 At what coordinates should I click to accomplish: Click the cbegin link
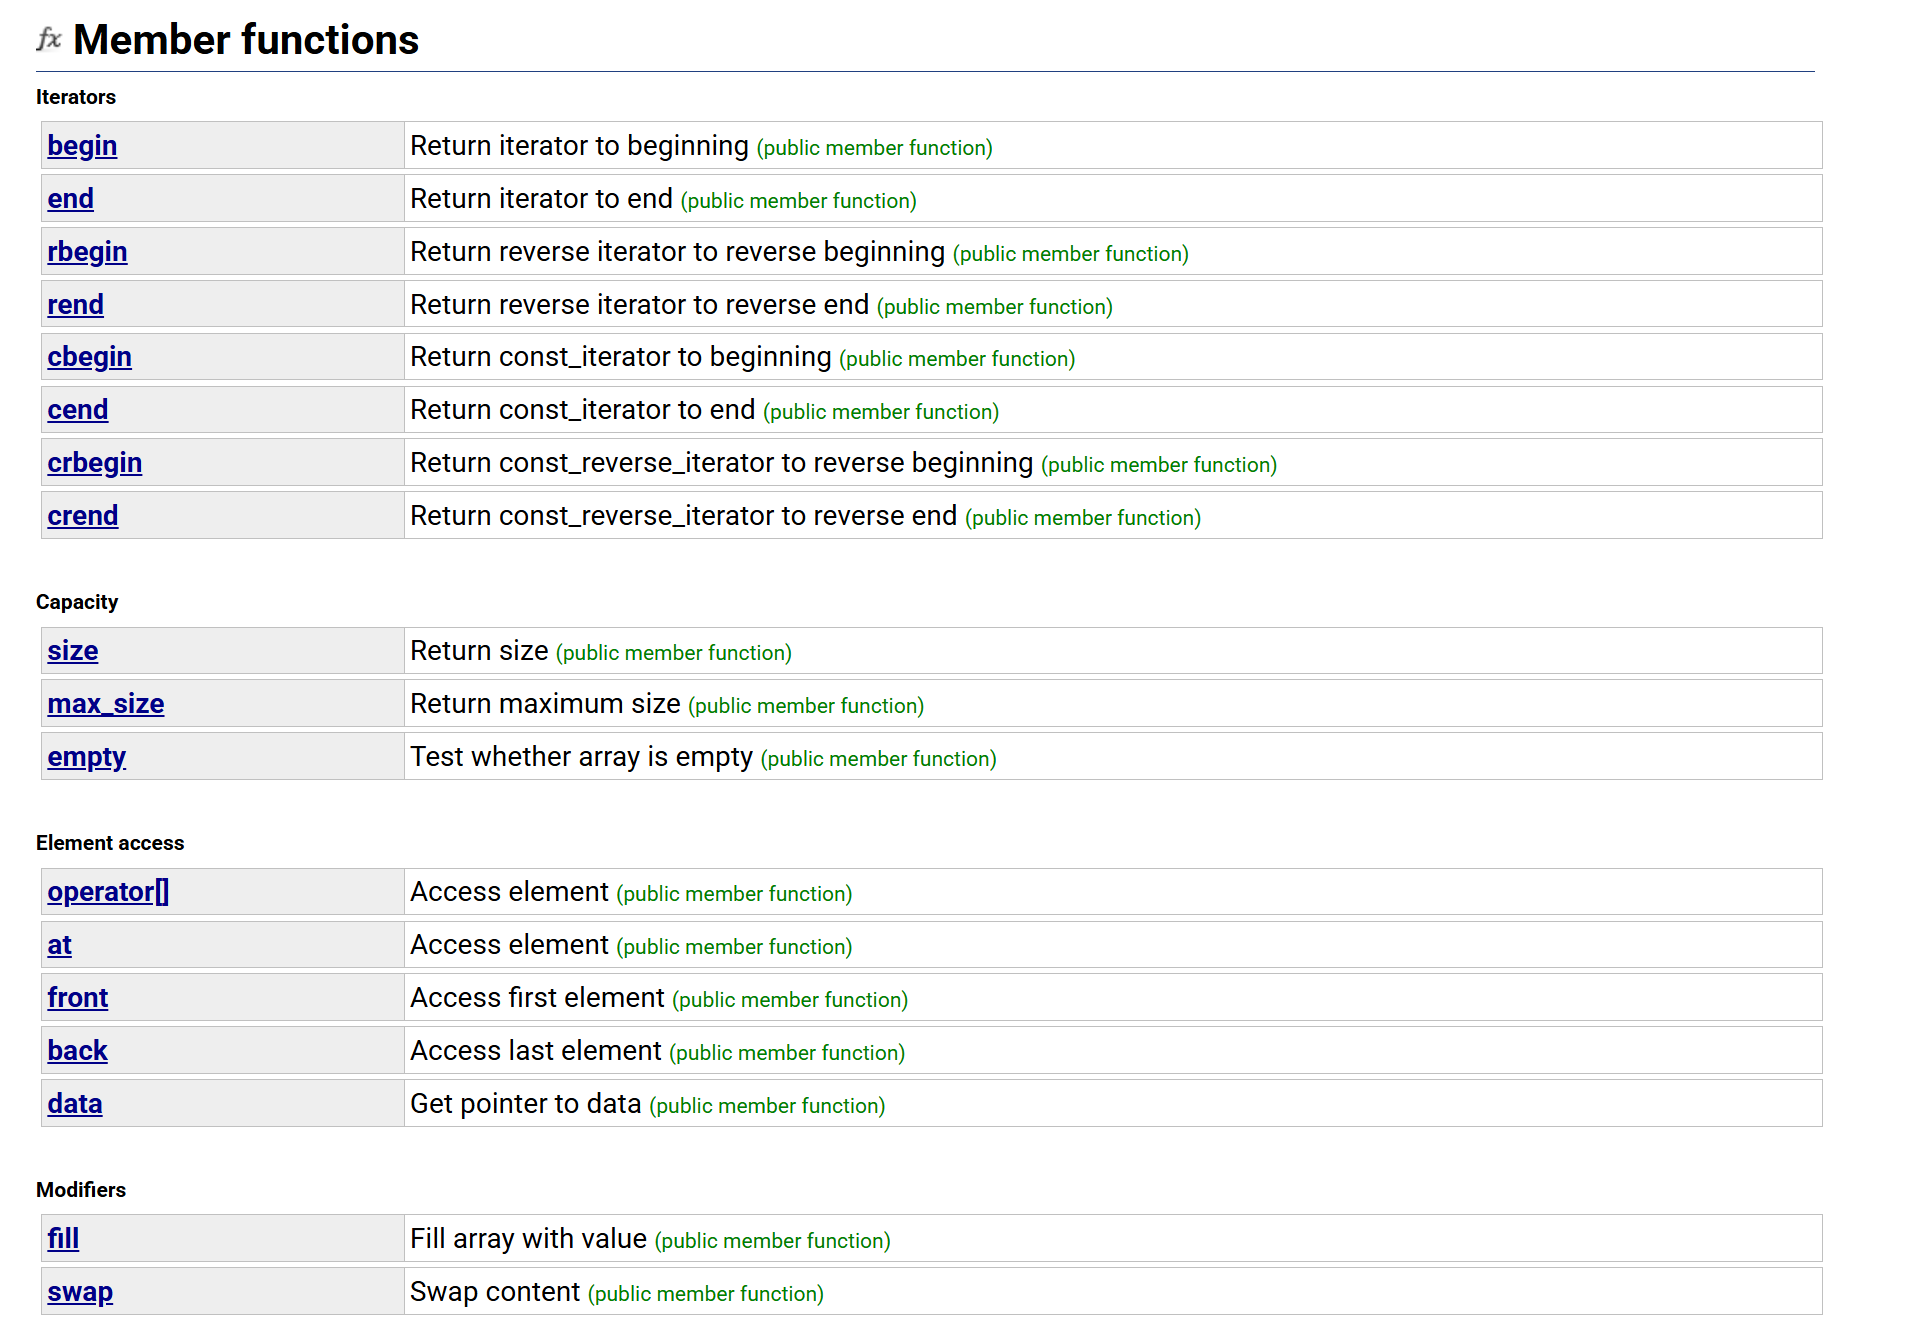point(89,357)
